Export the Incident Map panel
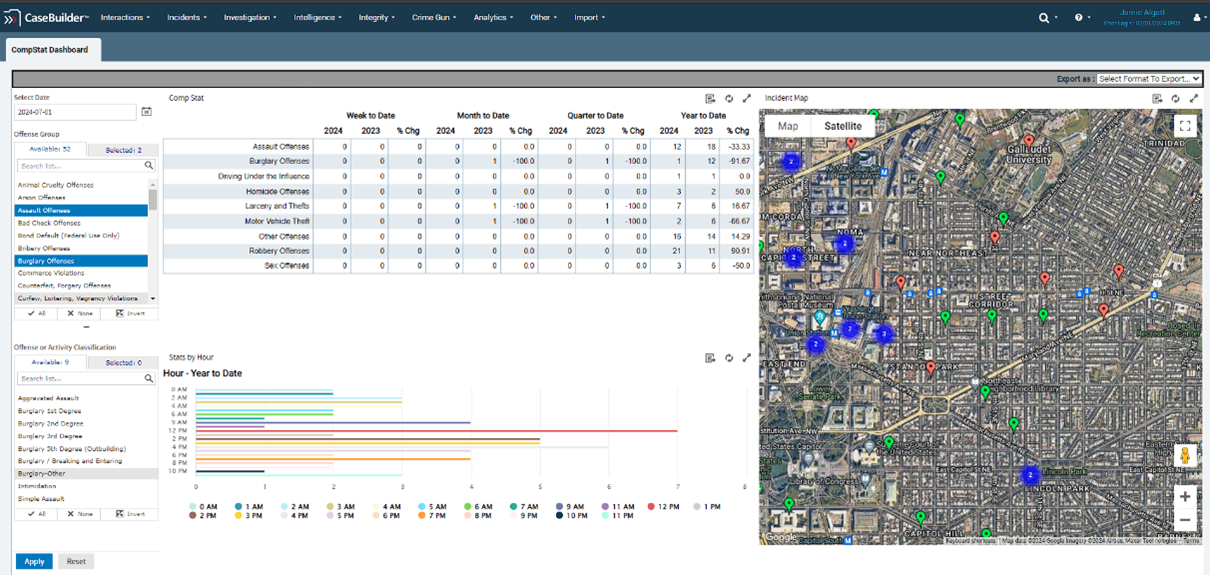 coord(1157,98)
